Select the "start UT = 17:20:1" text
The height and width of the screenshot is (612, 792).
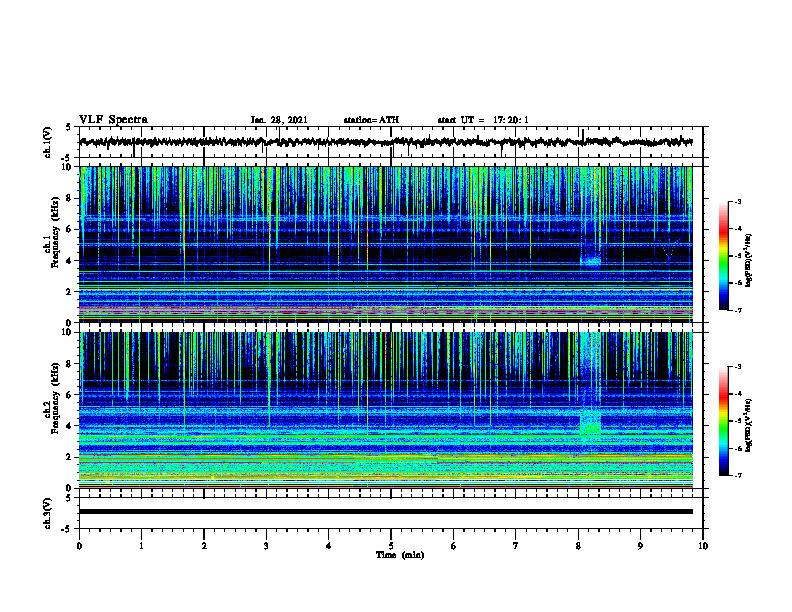click(483, 120)
